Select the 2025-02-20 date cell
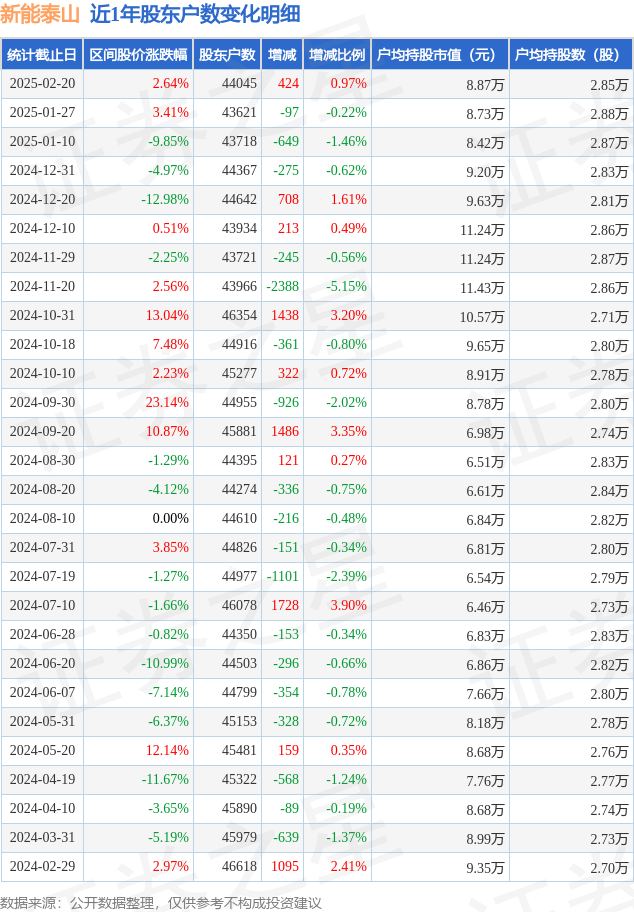Image resolution: width=634 pixels, height=912 pixels. [42, 84]
